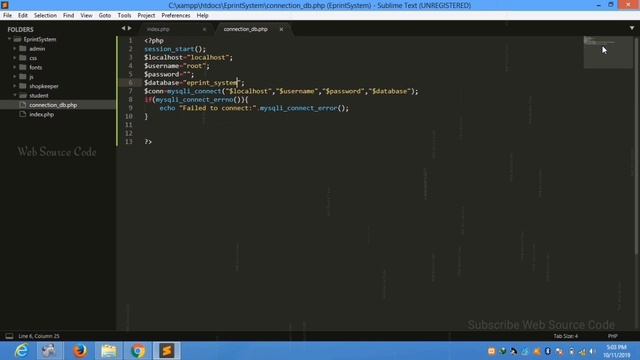The image size is (640, 360).
Task: Select the css folder icon
Action: 23,58
